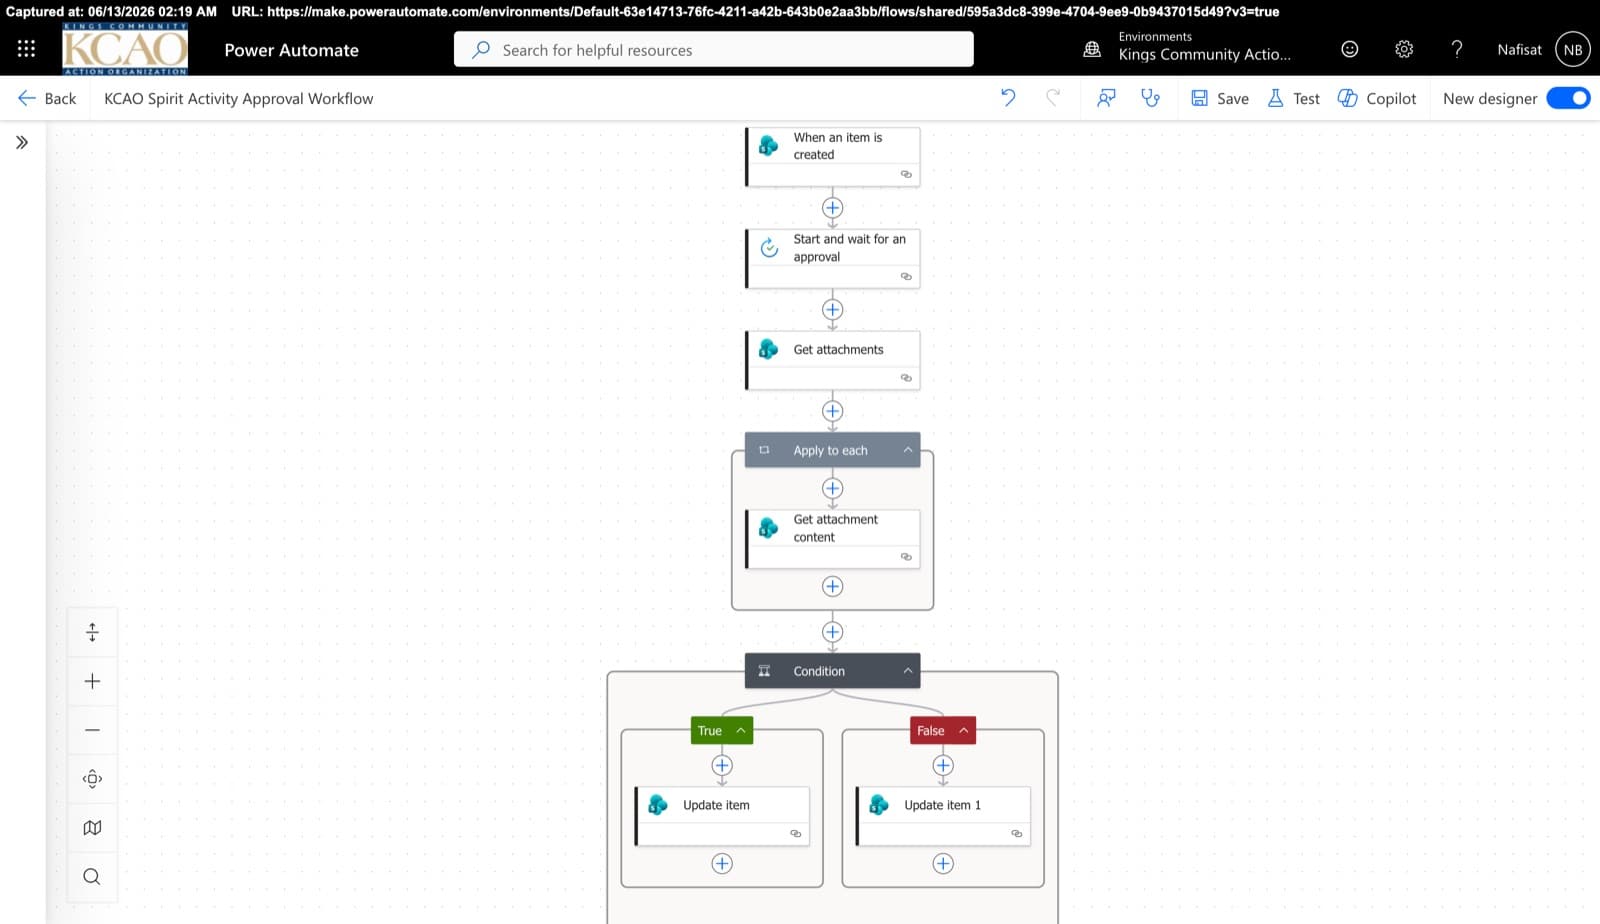The image size is (1600, 924).
Task: Open the feedback person icon in toolbar
Action: pyautogui.click(x=1106, y=98)
